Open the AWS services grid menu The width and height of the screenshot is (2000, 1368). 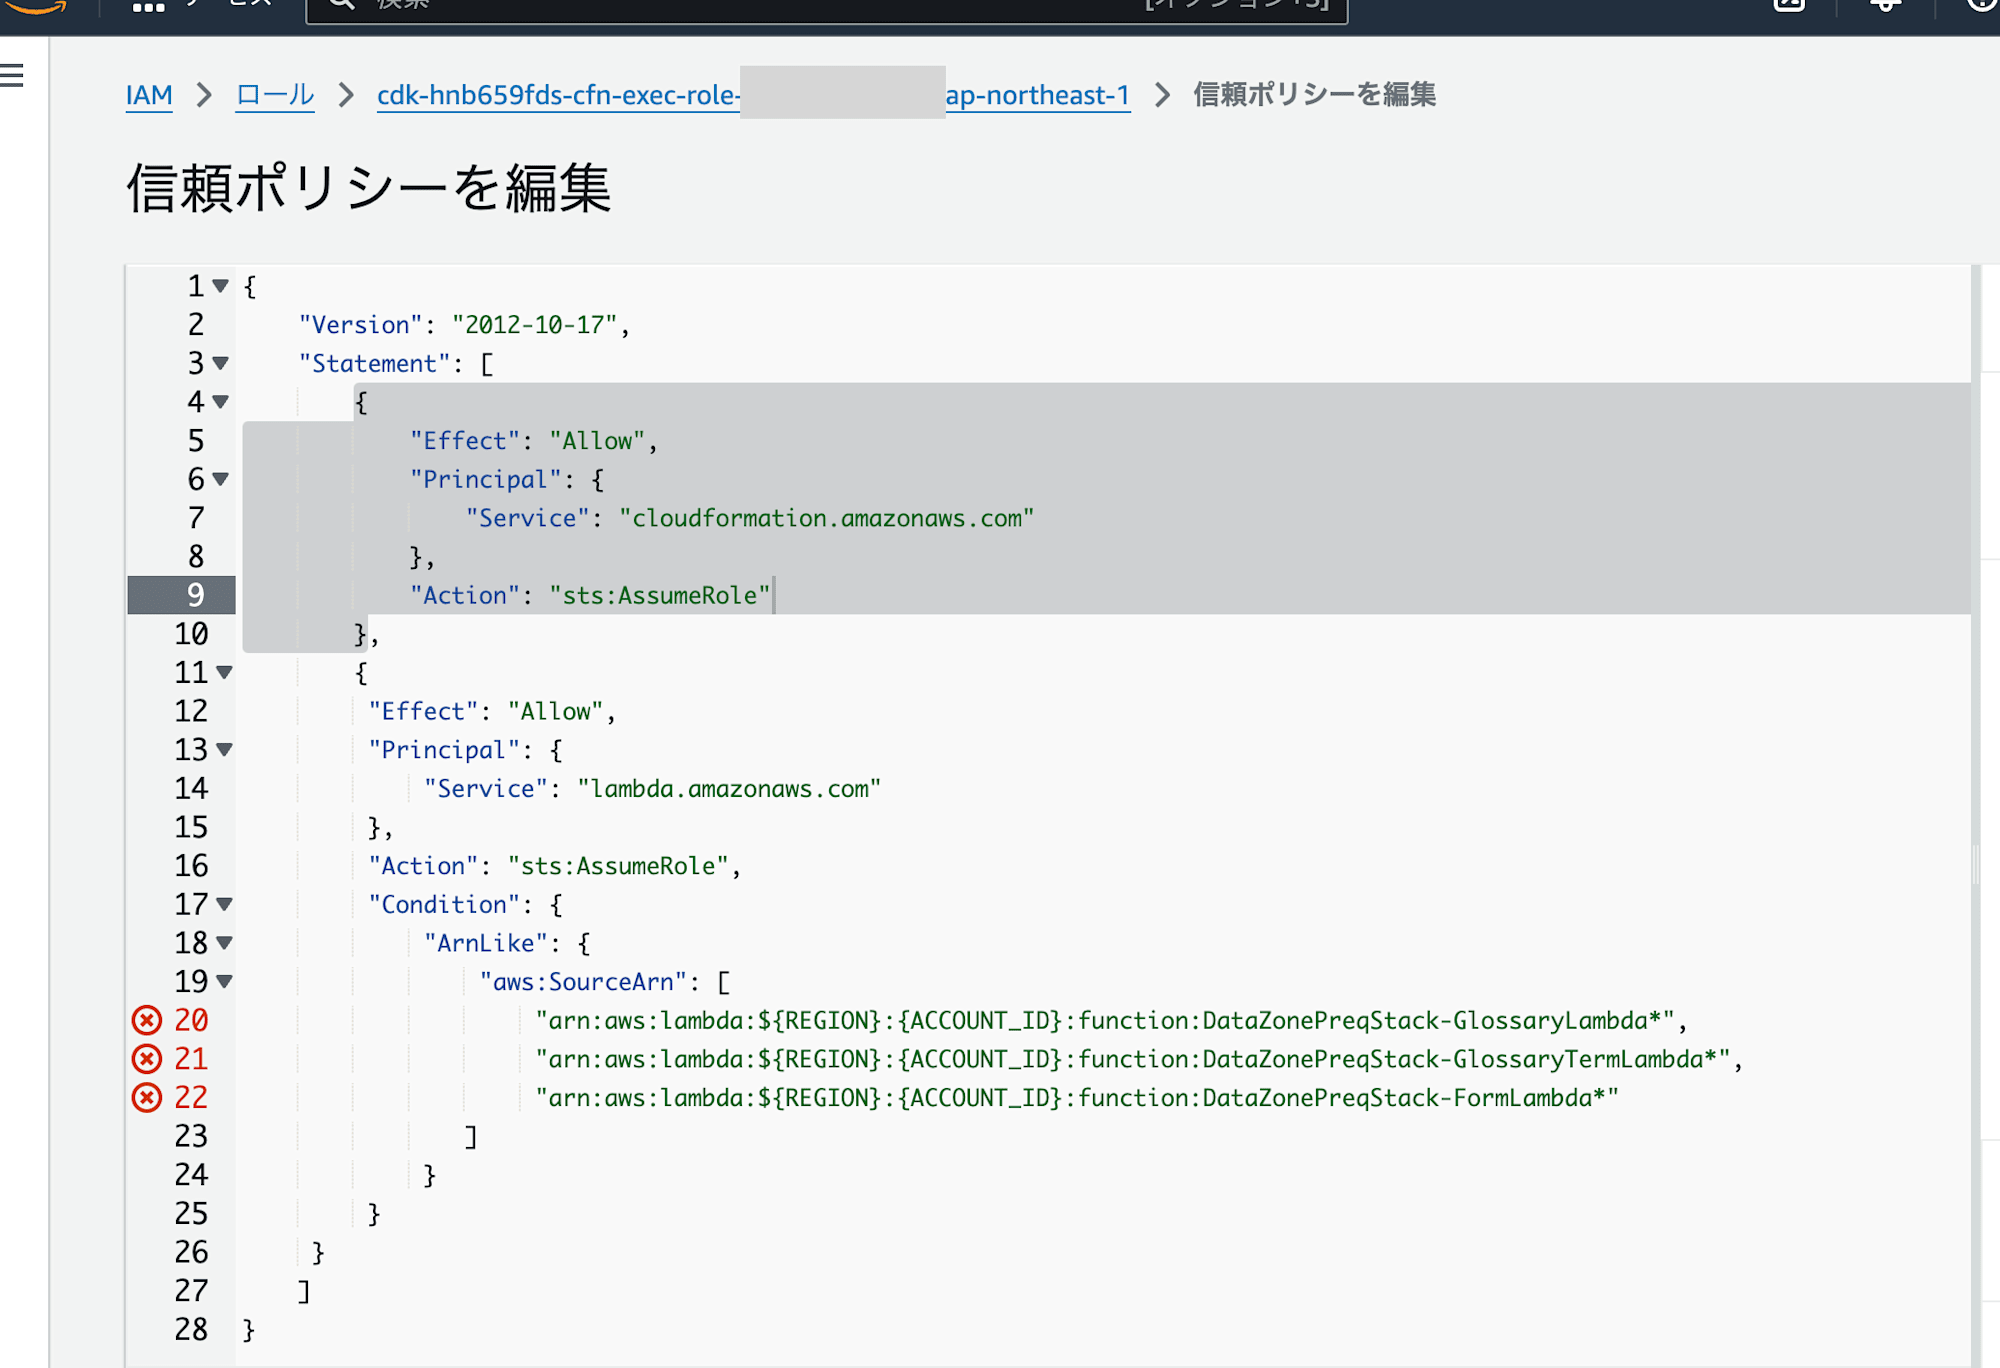click(148, 5)
